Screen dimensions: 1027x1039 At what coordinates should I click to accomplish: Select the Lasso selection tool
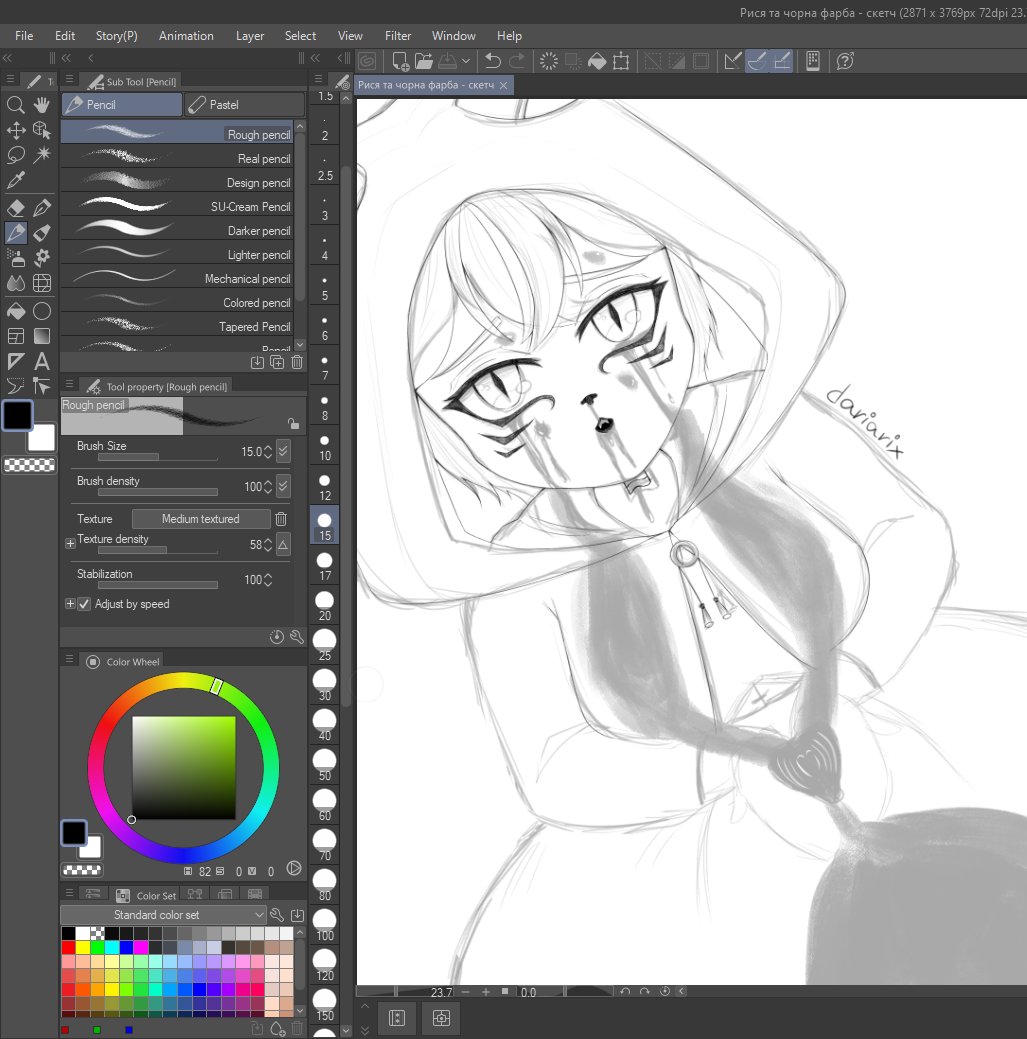click(16, 155)
